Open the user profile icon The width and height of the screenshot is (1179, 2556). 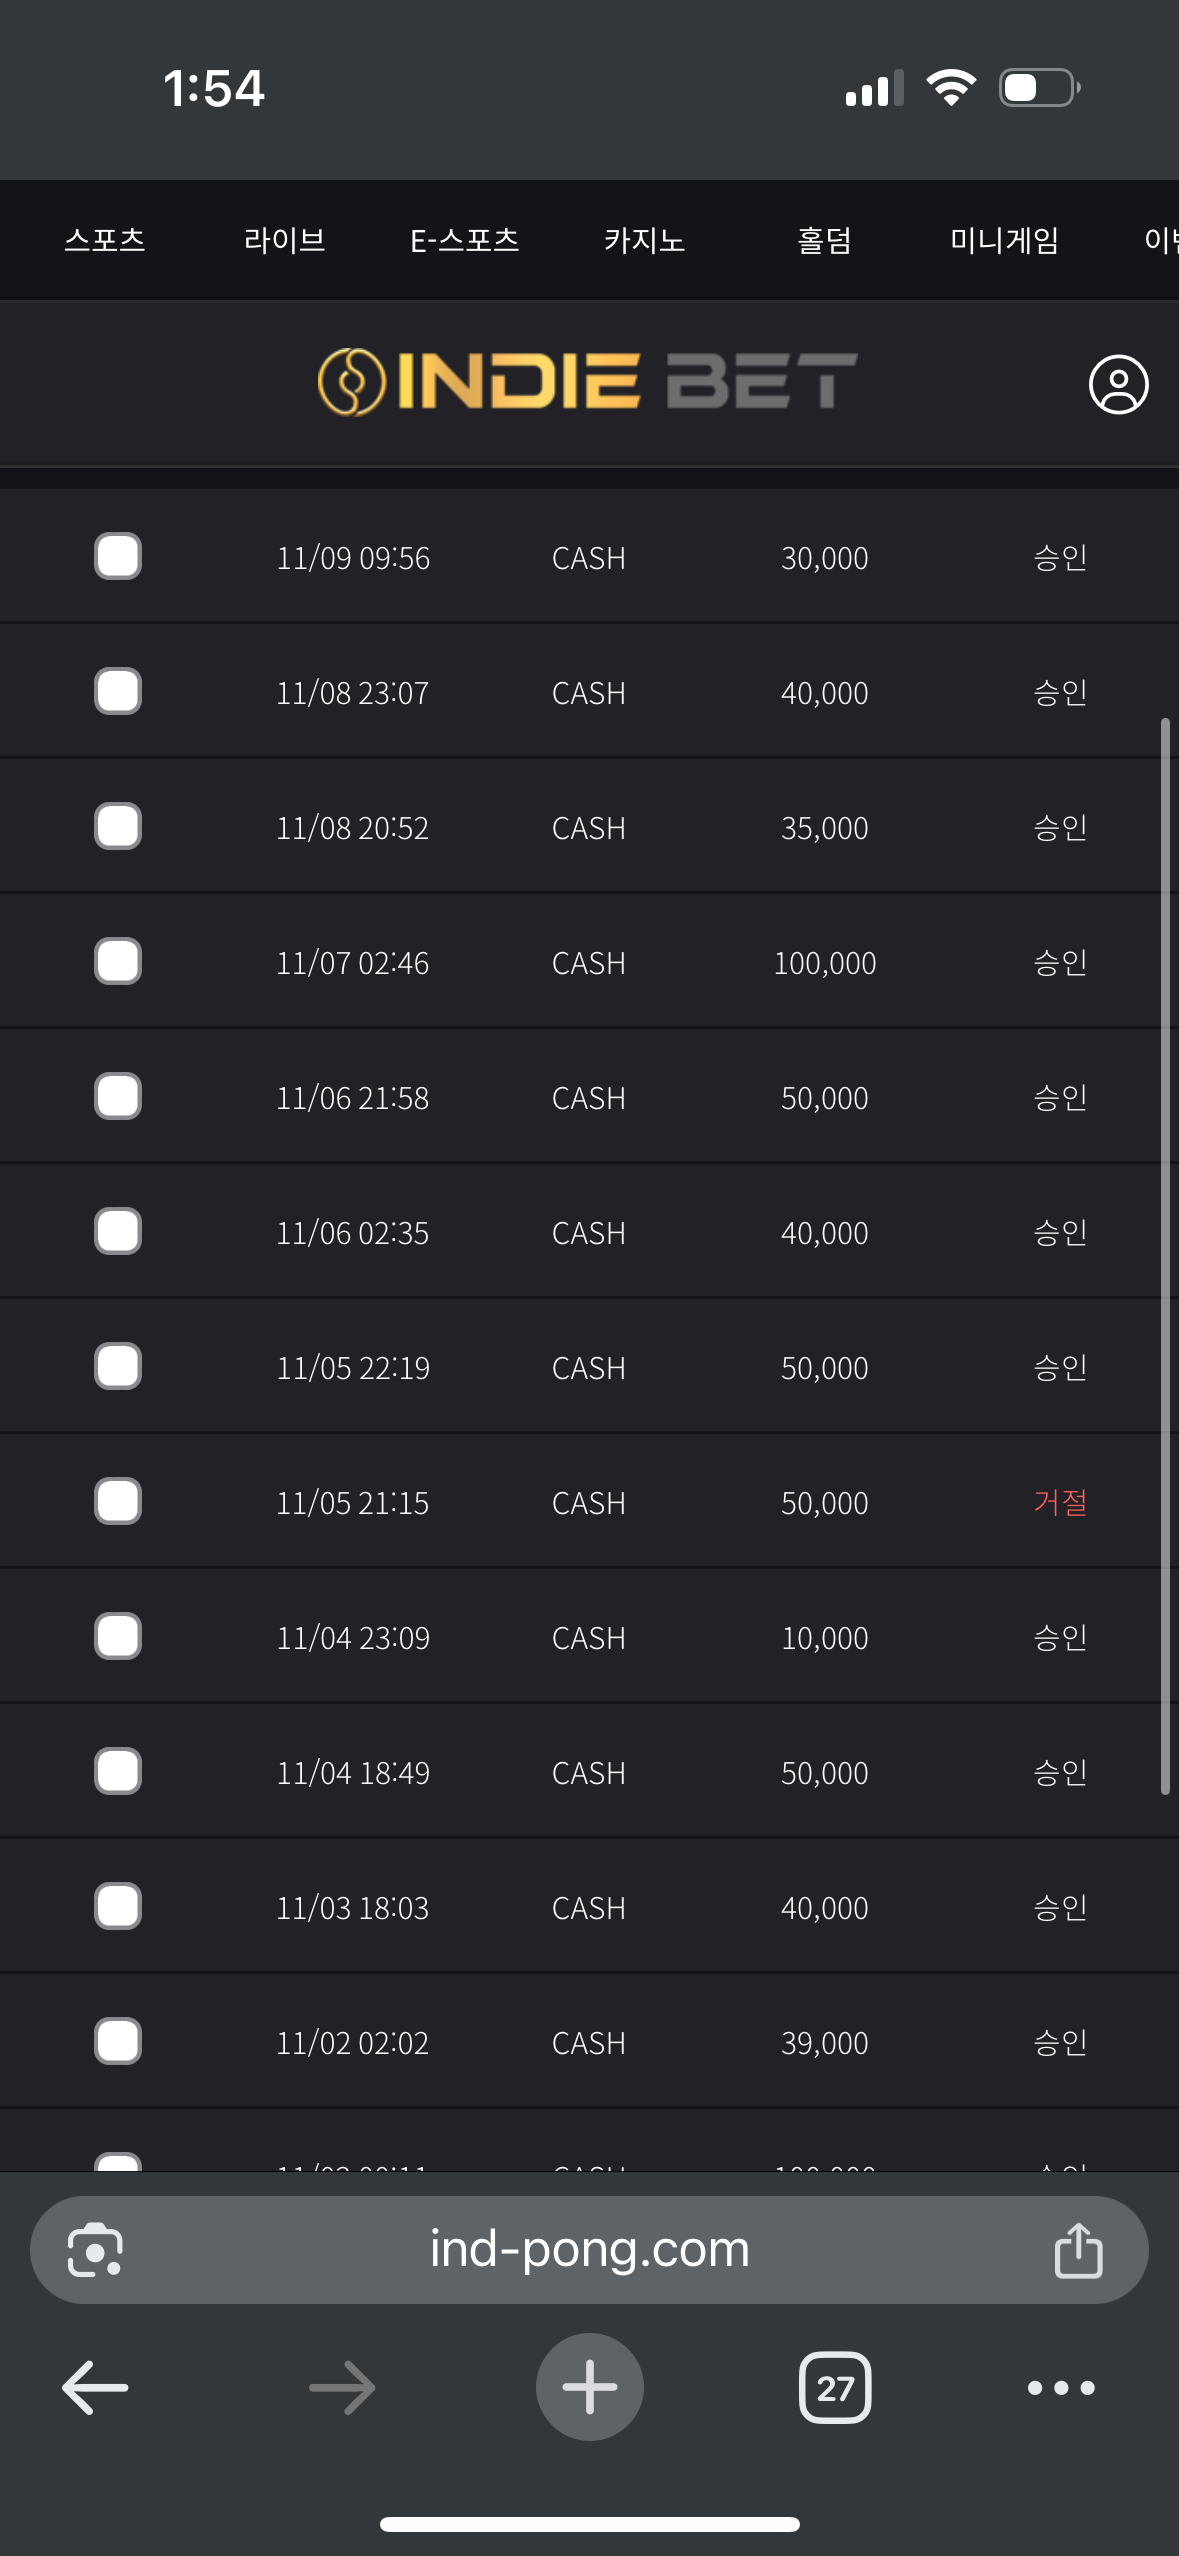click(1118, 384)
